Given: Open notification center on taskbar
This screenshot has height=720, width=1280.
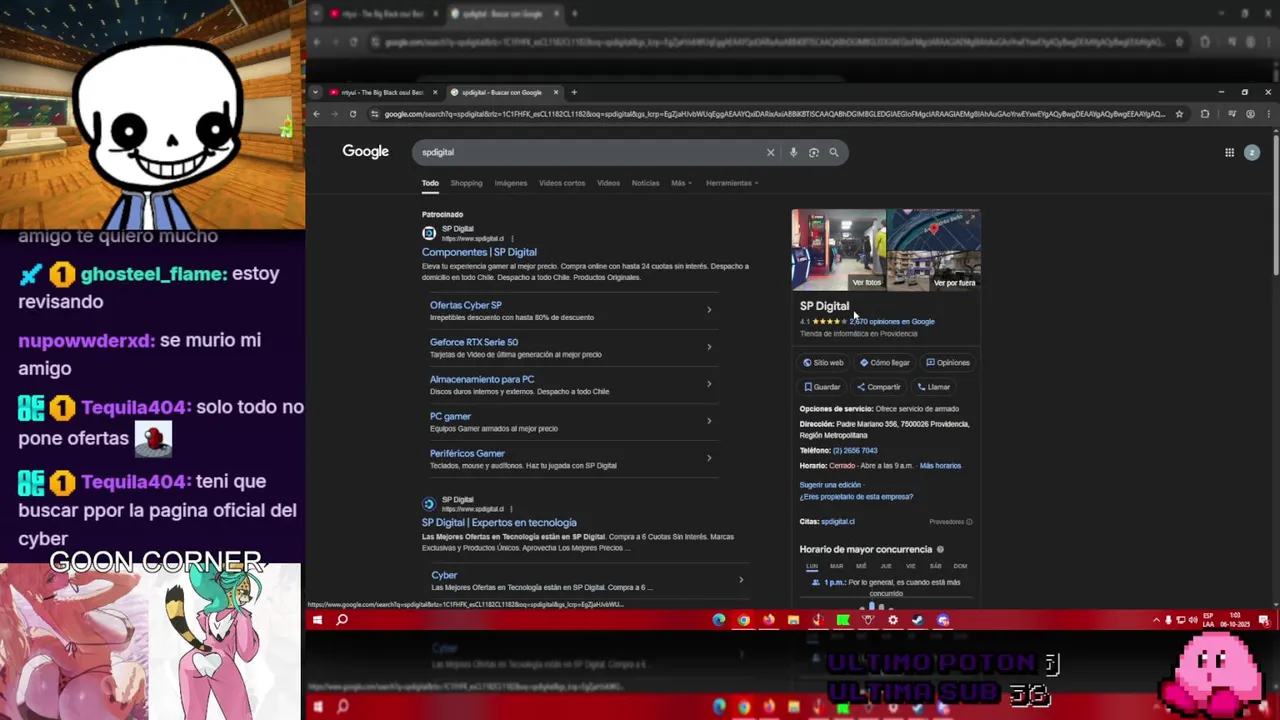Looking at the screenshot, I should point(1266,620).
